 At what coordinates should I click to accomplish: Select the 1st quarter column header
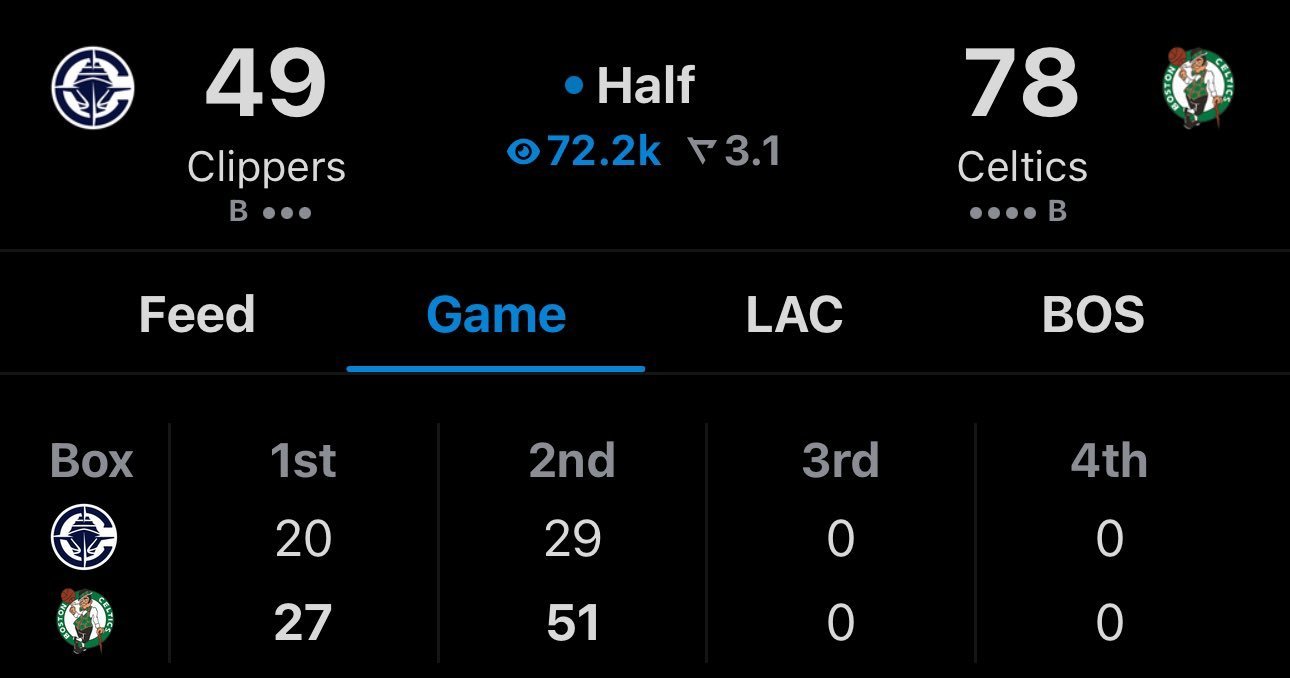(303, 461)
